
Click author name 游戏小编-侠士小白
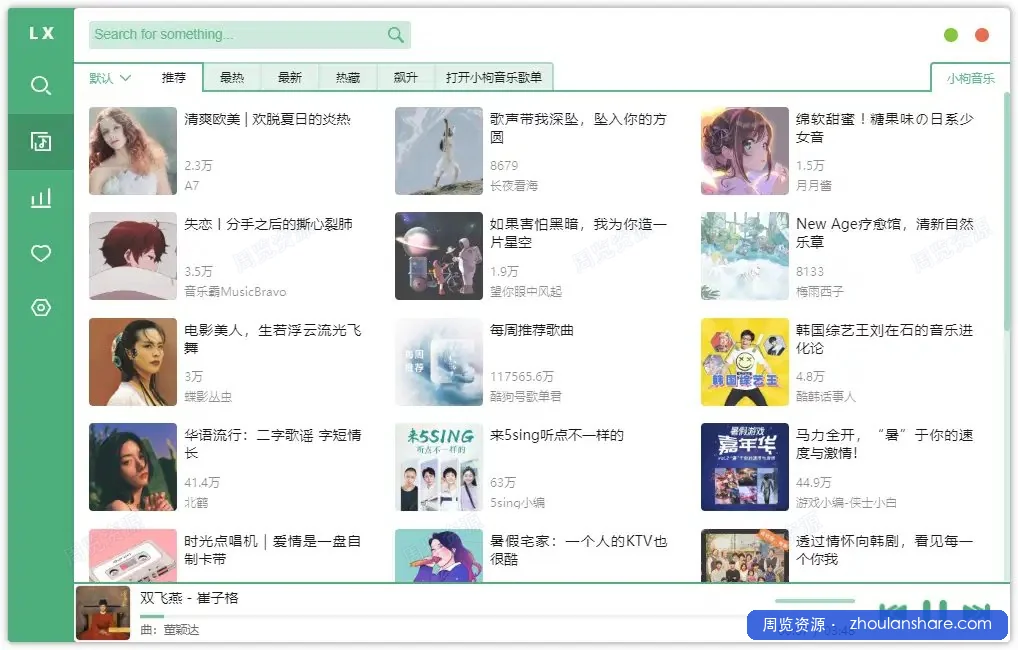click(846, 503)
